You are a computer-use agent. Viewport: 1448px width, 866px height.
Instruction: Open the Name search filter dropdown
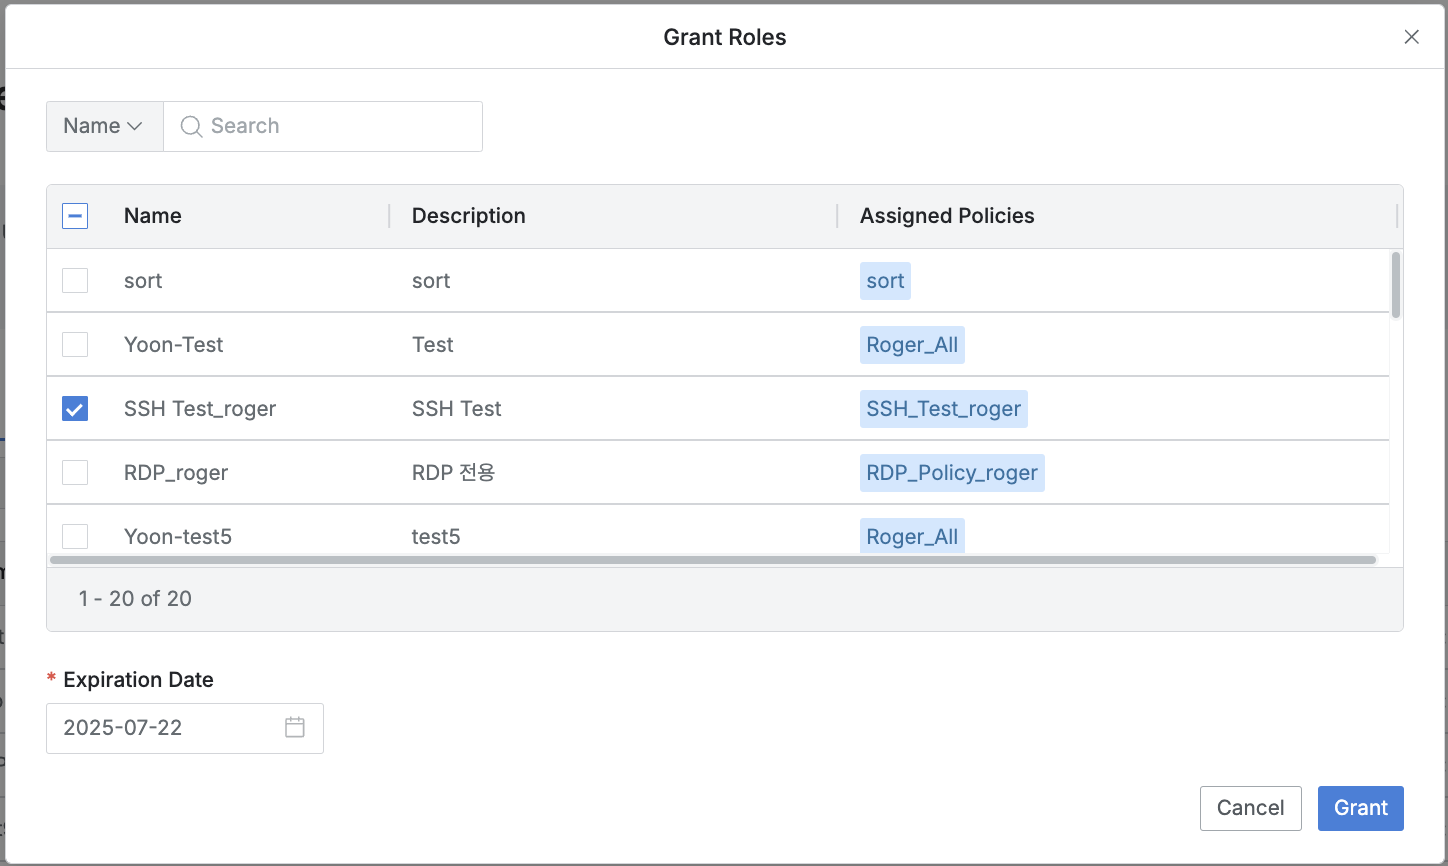[x=104, y=126]
